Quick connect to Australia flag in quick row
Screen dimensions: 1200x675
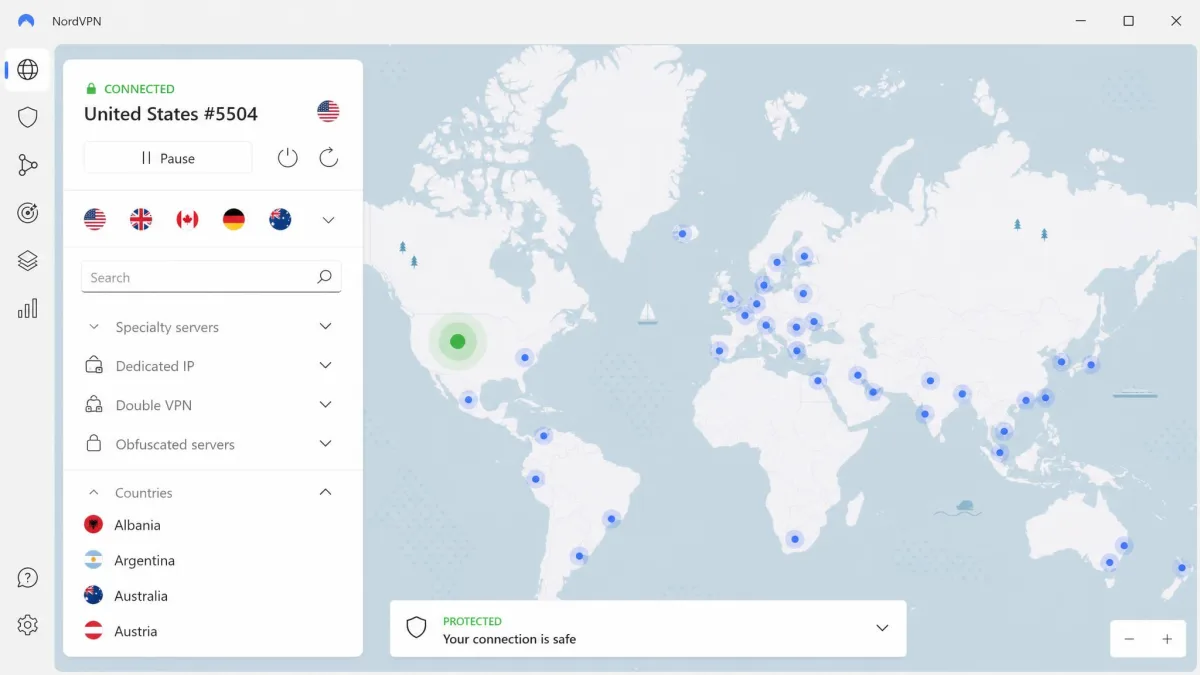(x=280, y=220)
